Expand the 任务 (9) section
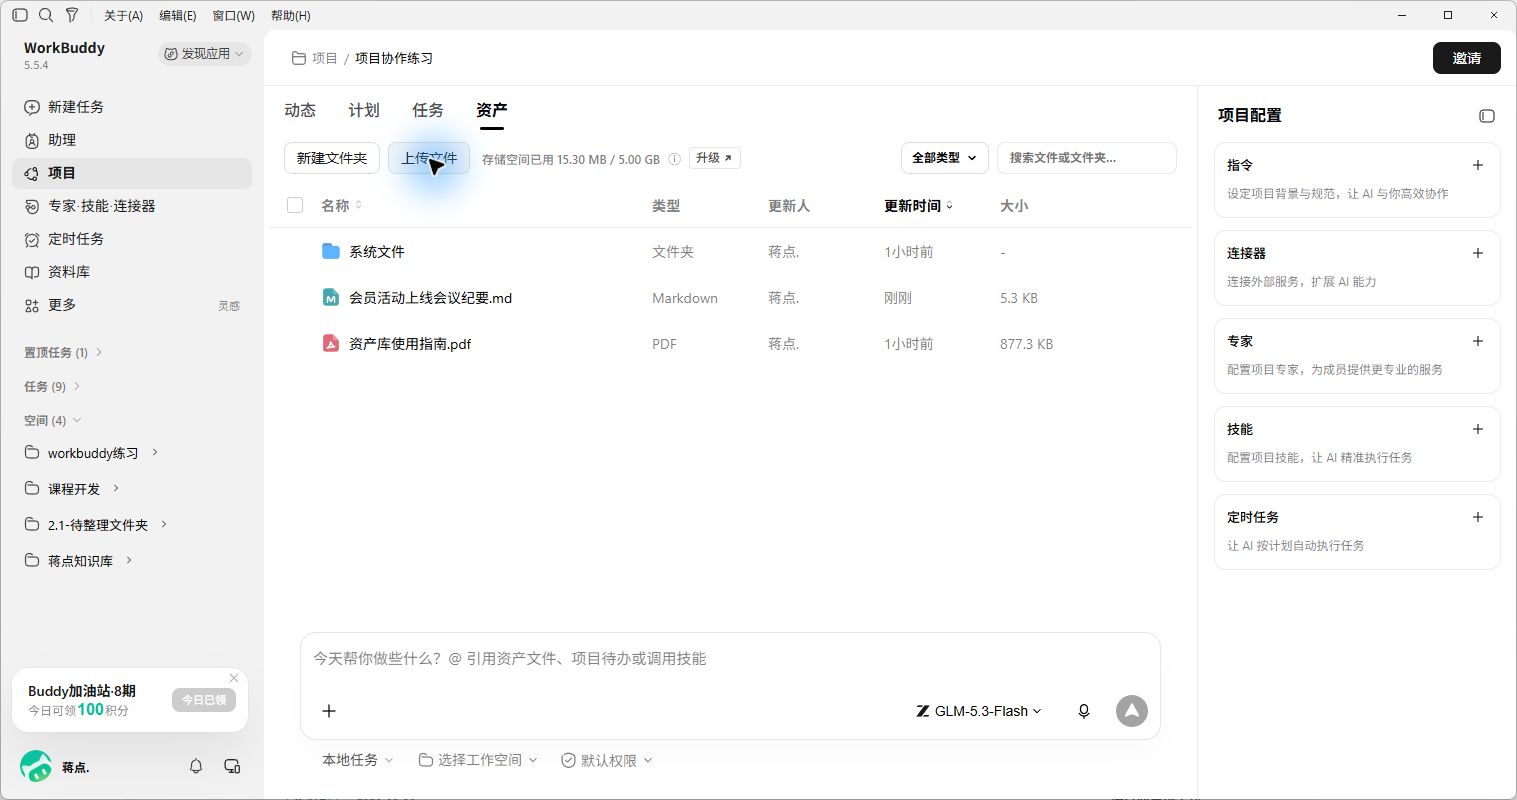The height and width of the screenshot is (800, 1517). 52,386
